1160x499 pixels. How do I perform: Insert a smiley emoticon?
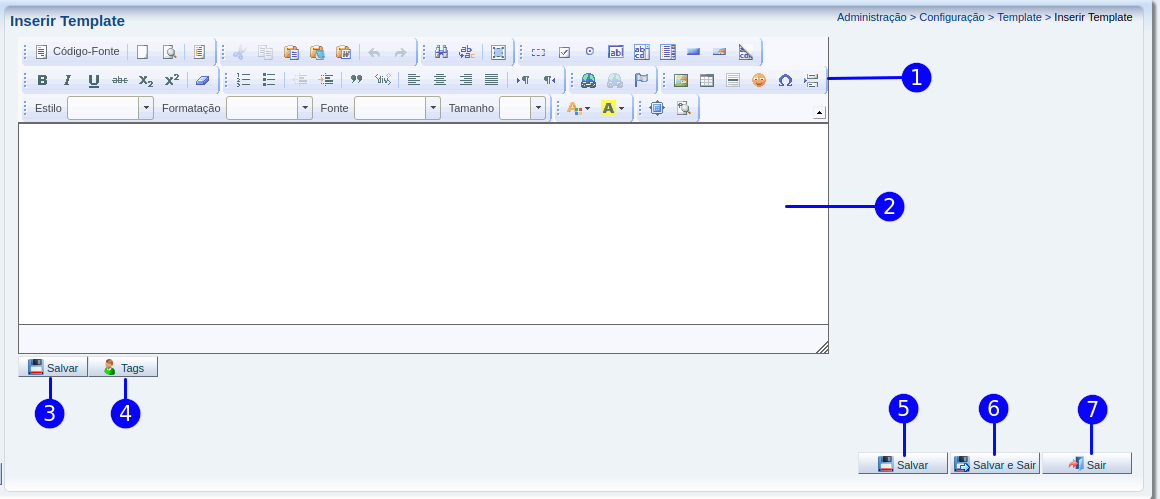pos(759,80)
